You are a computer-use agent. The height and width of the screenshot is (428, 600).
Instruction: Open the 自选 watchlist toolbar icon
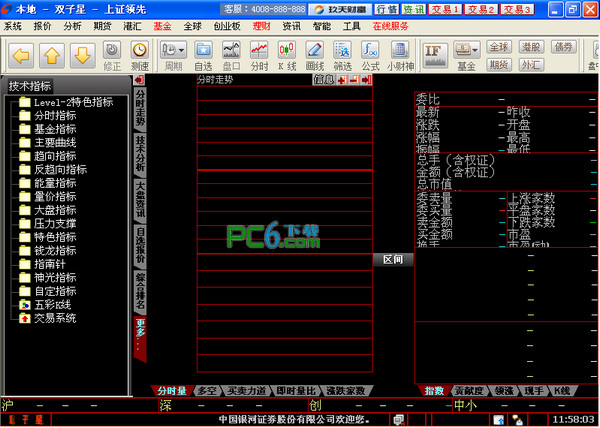(203, 51)
